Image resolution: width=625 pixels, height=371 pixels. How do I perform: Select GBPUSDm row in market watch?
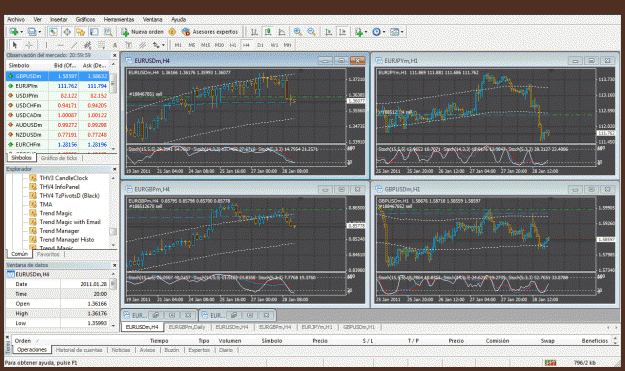point(57,76)
